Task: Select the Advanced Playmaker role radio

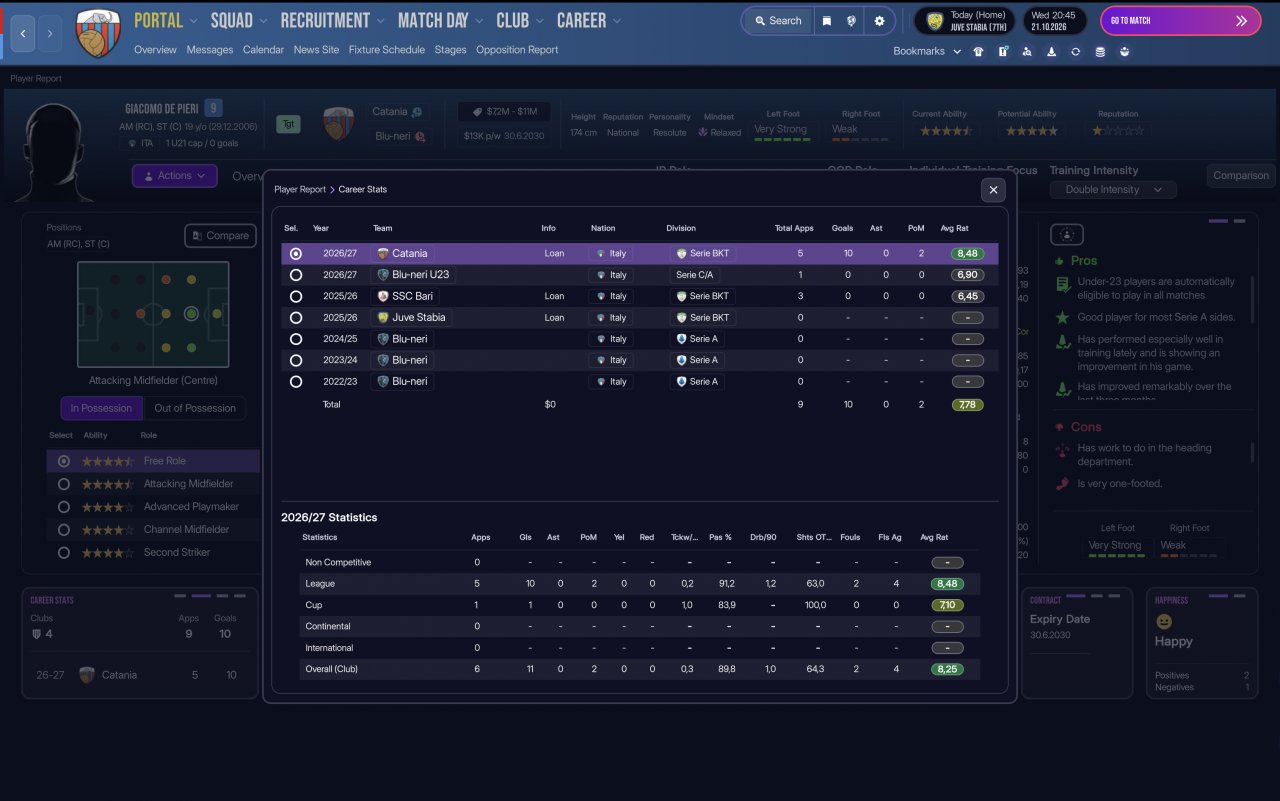Action: point(64,507)
